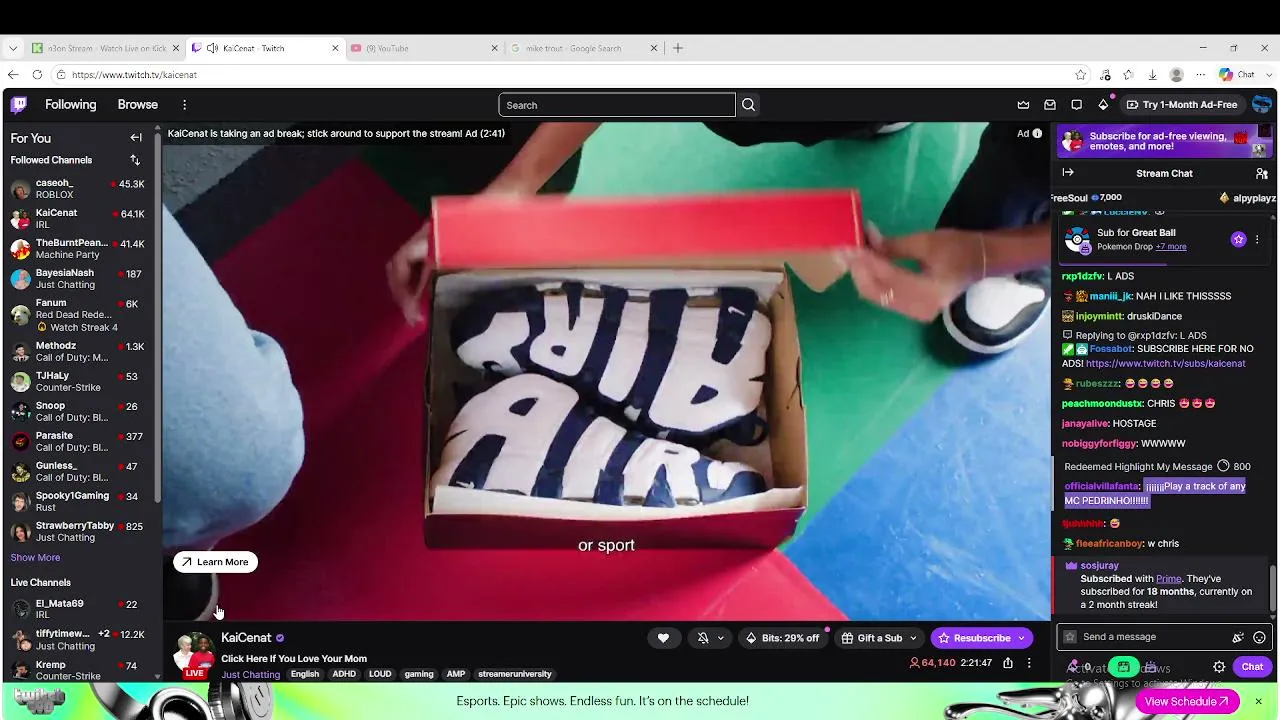Click the English stream tag

305,674
